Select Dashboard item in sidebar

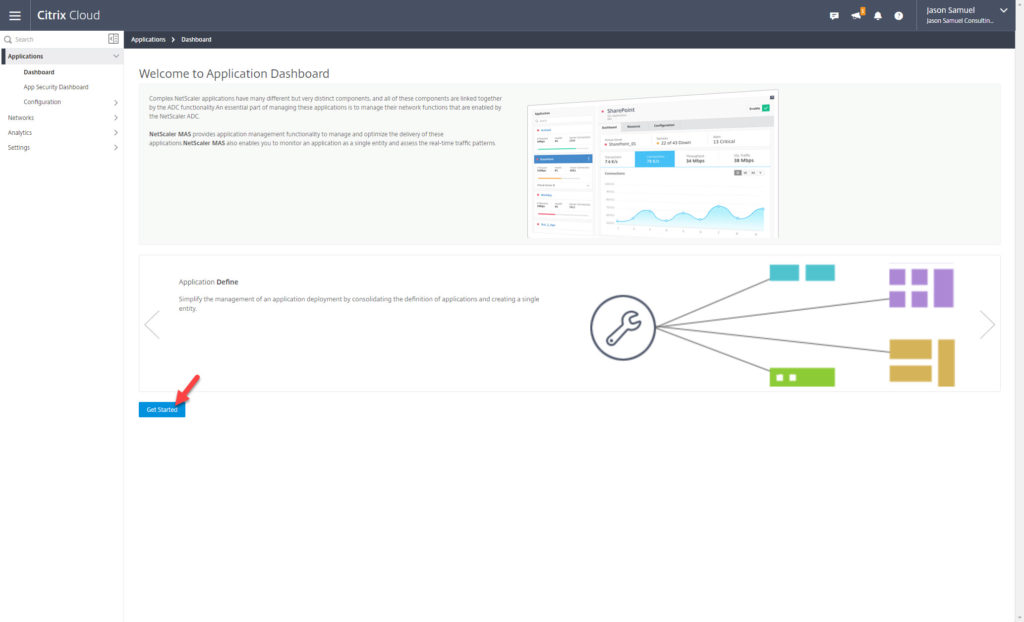coord(39,72)
